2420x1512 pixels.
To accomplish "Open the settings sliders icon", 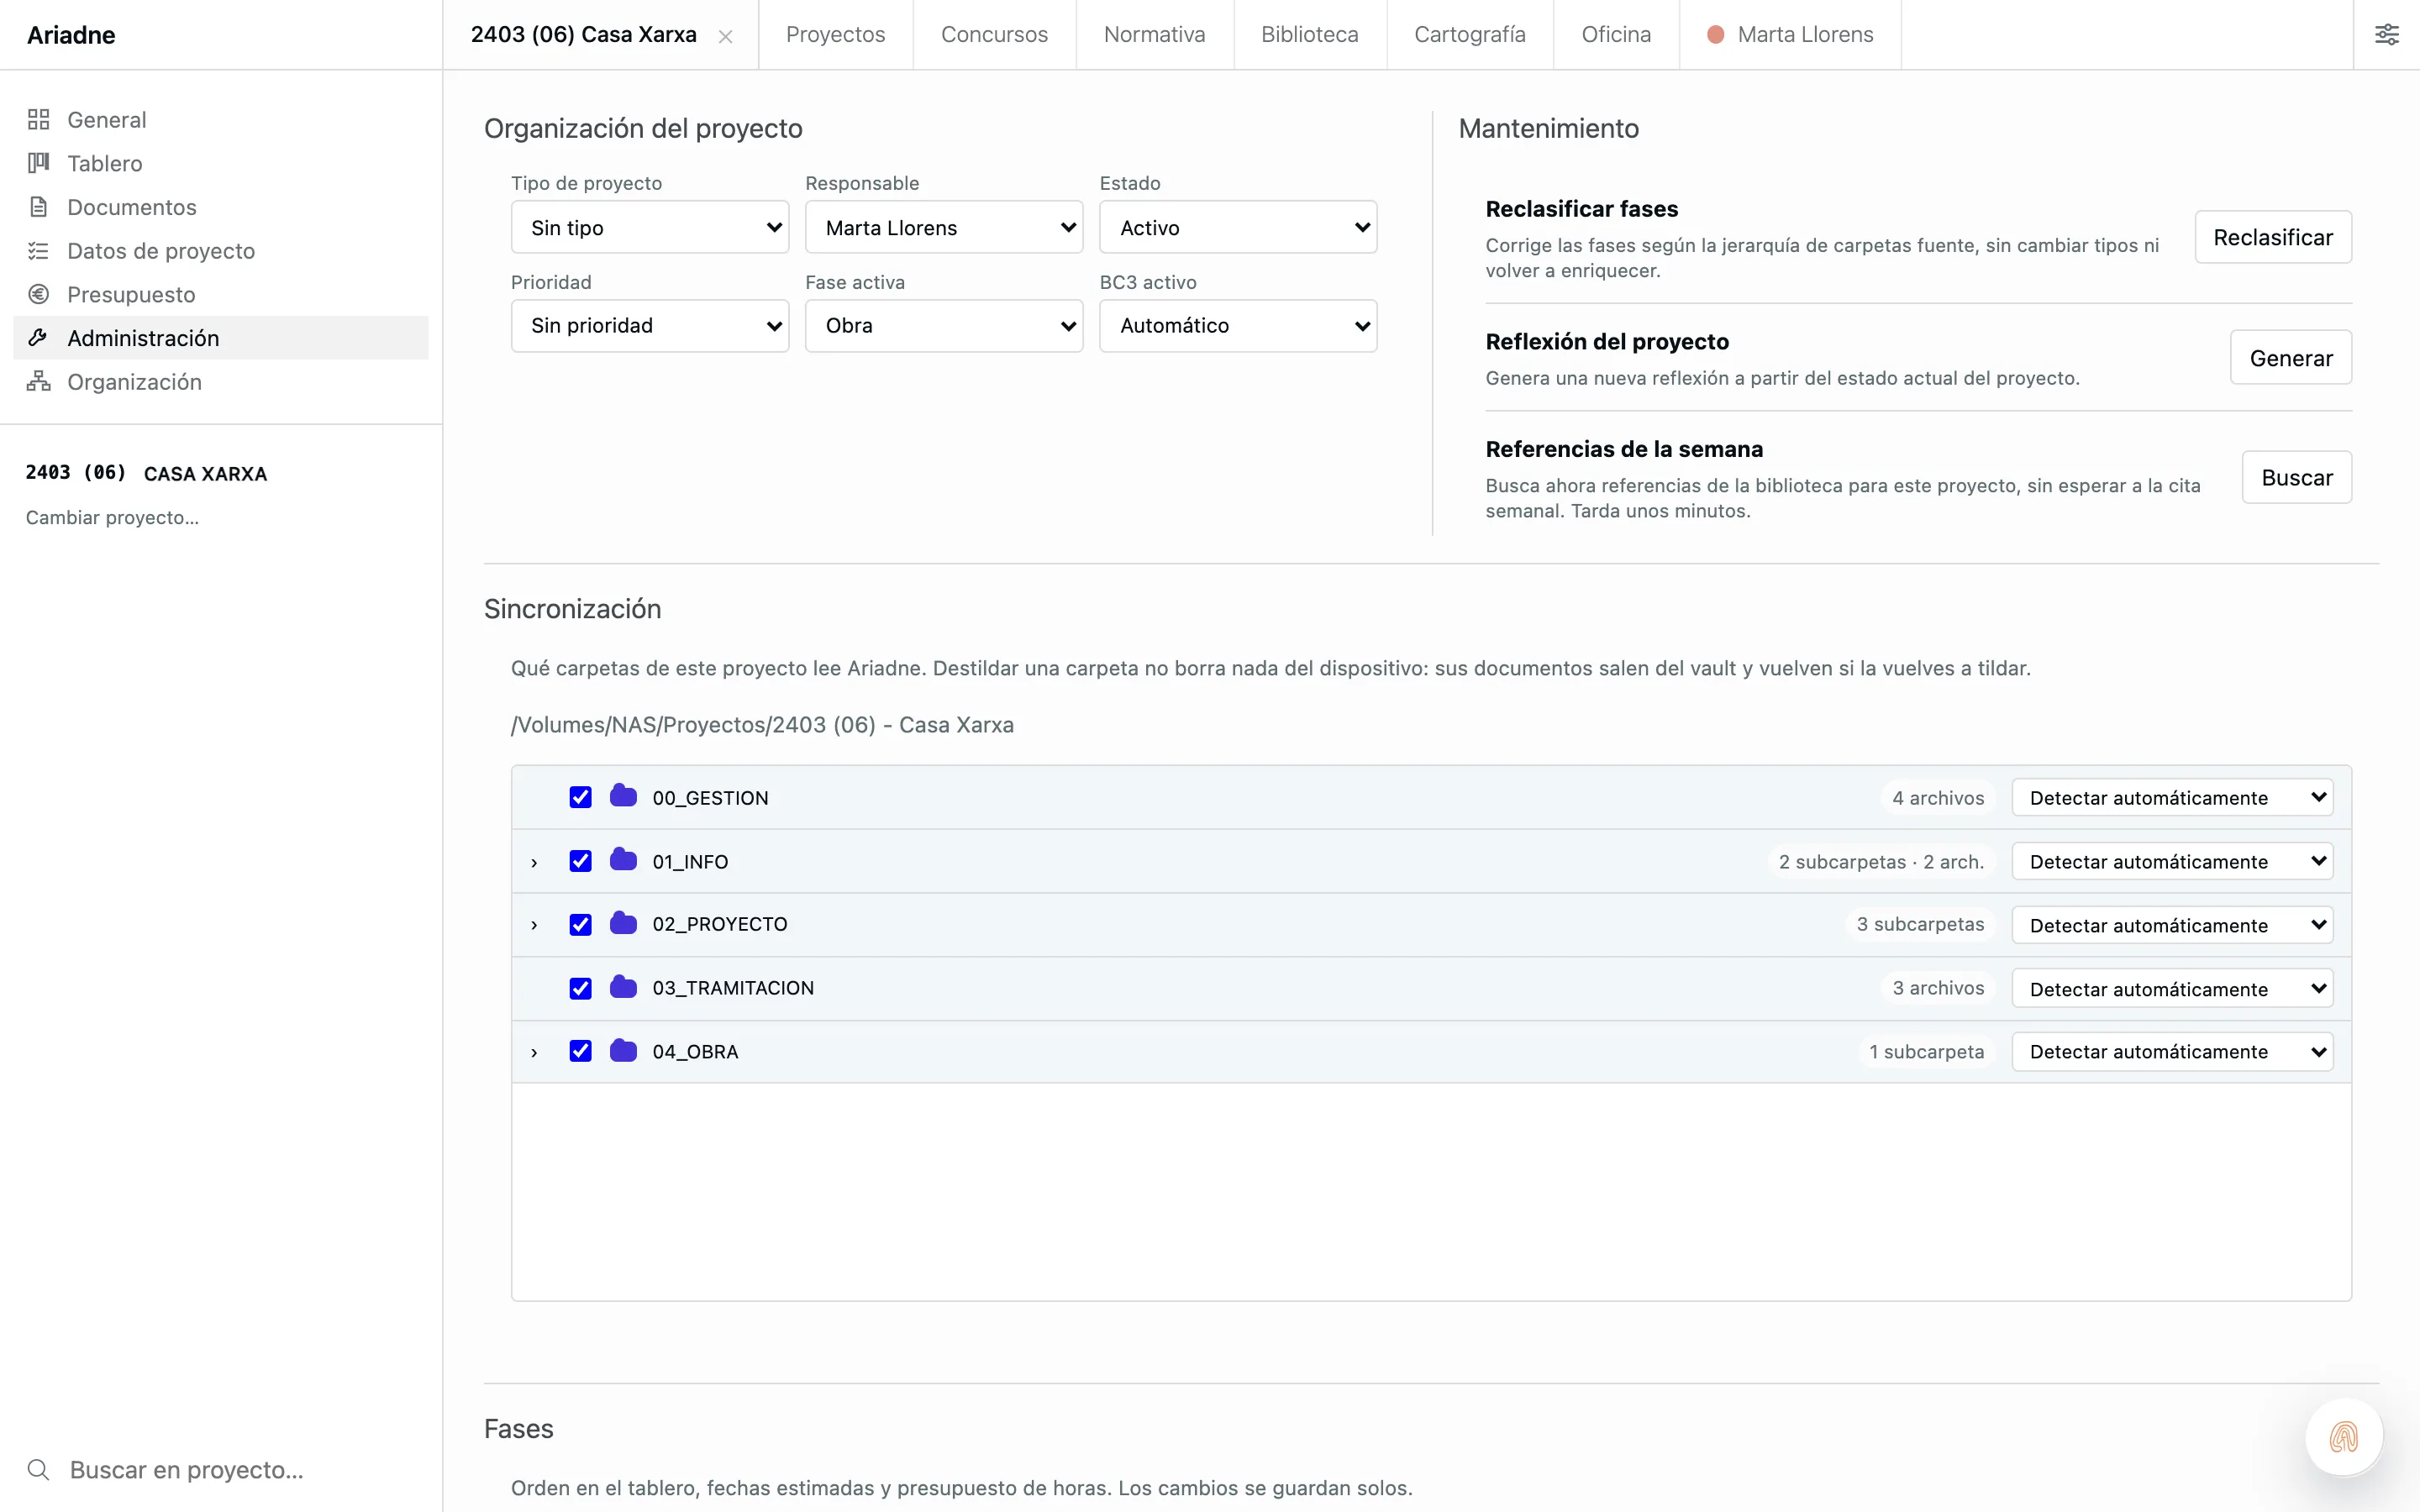I will pos(2386,35).
